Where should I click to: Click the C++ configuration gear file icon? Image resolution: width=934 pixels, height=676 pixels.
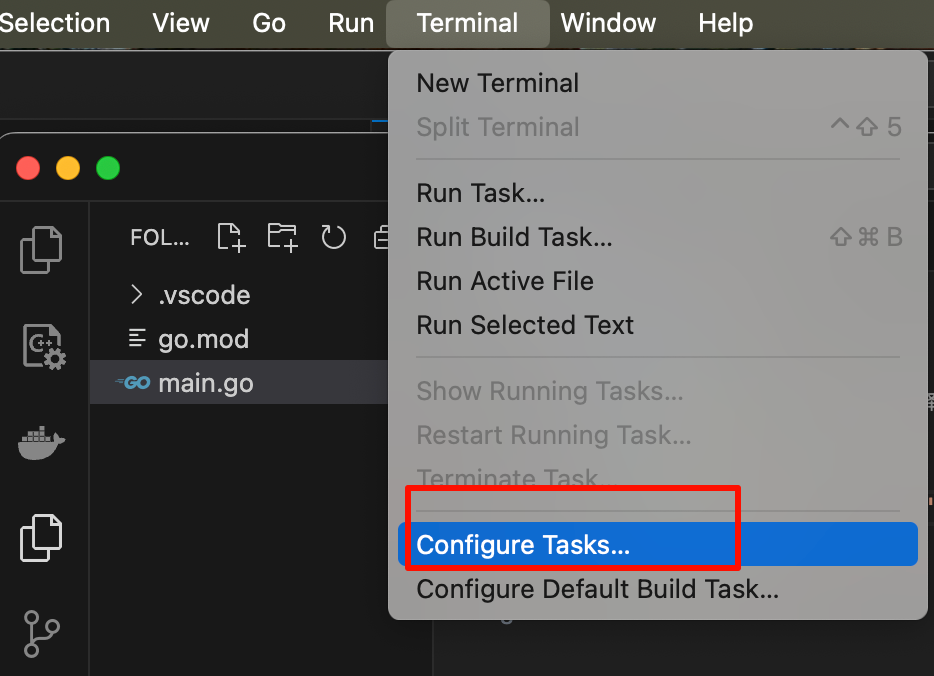pyautogui.click(x=42, y=347)
